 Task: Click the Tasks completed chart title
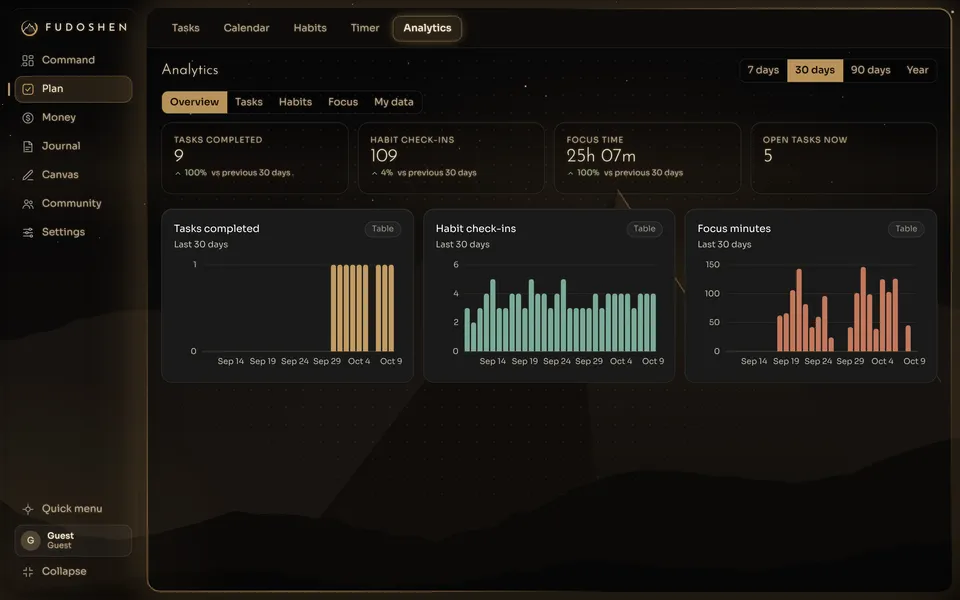(216, 229)
